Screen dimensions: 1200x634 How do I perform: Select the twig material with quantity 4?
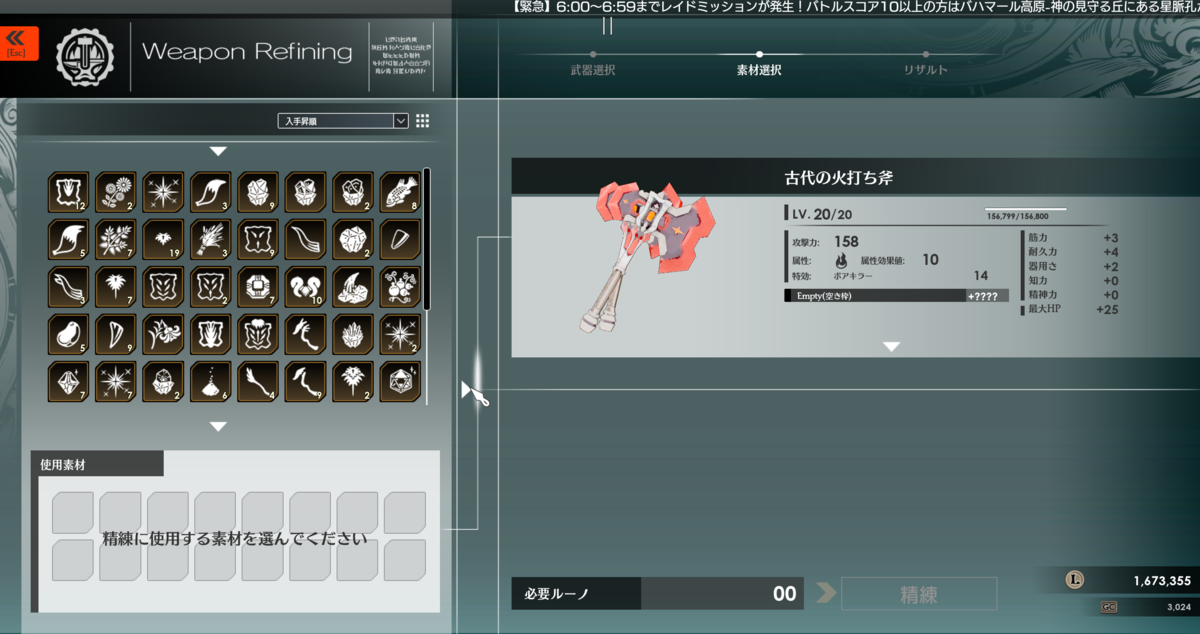point(258,382)
